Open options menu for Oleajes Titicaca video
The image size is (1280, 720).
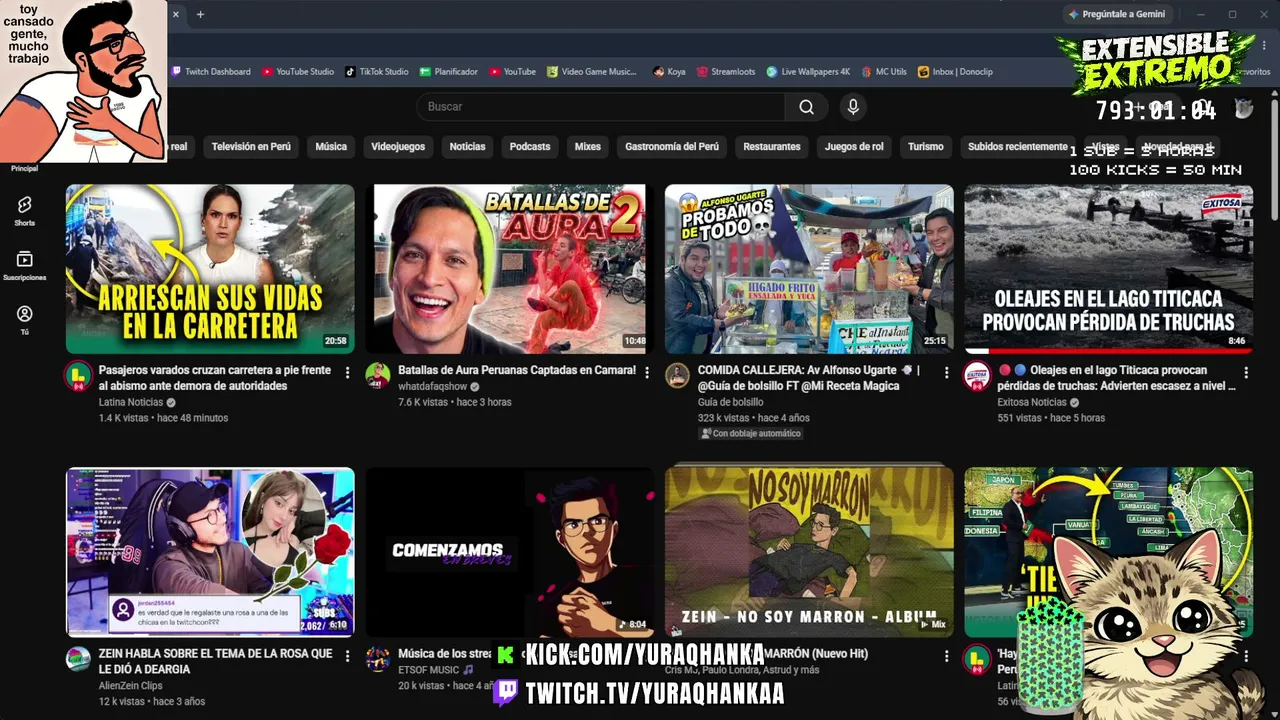coord(1246,372)
